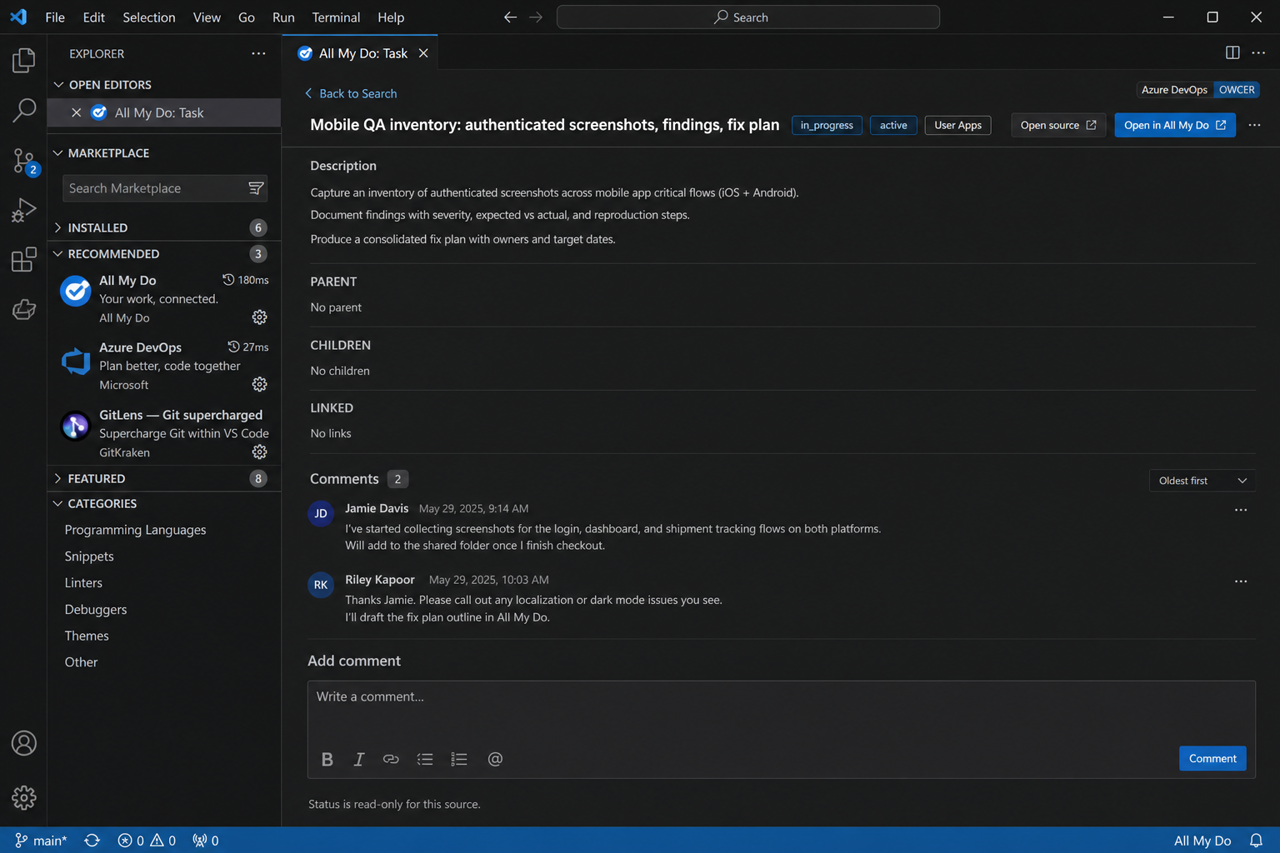The image size is (1280, 853).
Task: Open the Edit menu
Action: pyautogui.click(x=94, y=17)
